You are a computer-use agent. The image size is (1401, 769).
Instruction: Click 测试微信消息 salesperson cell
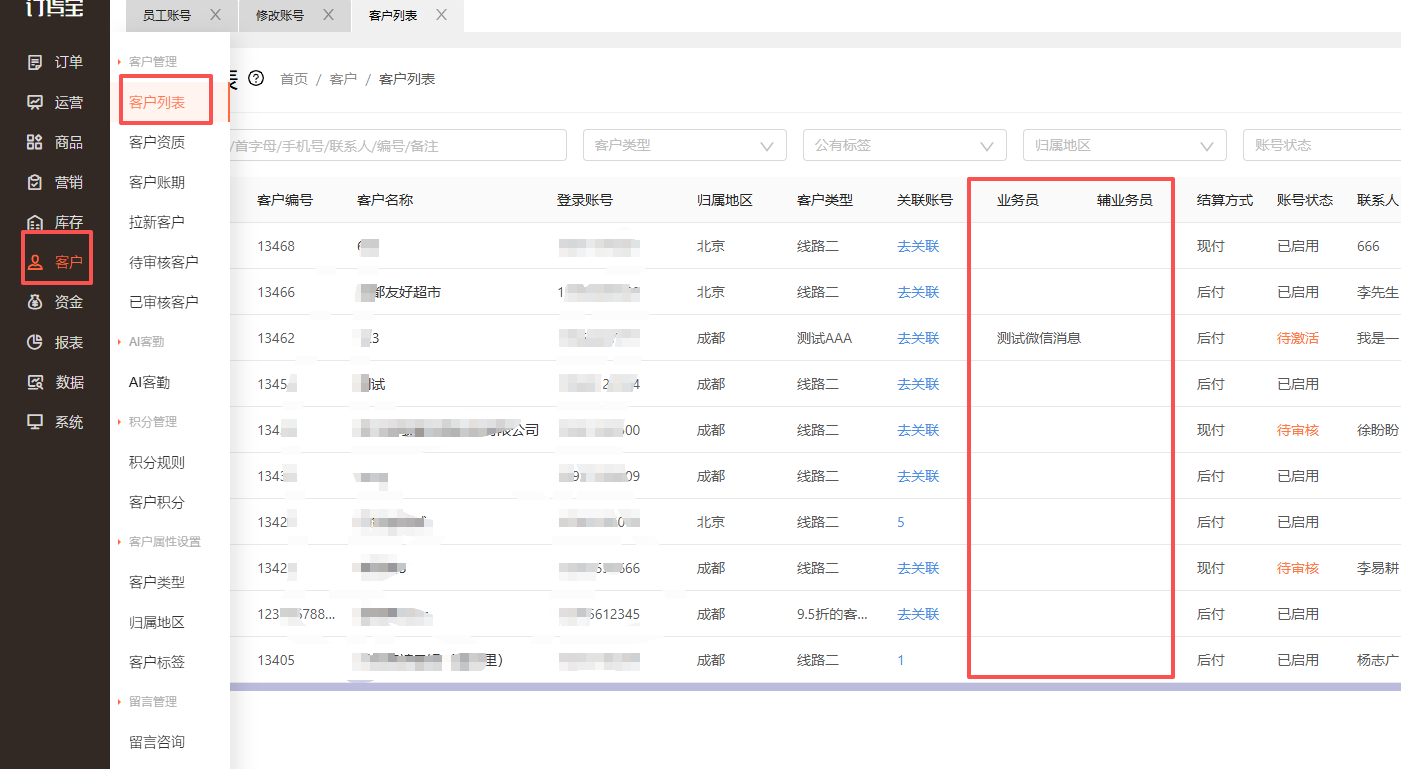coord(1039,338)
